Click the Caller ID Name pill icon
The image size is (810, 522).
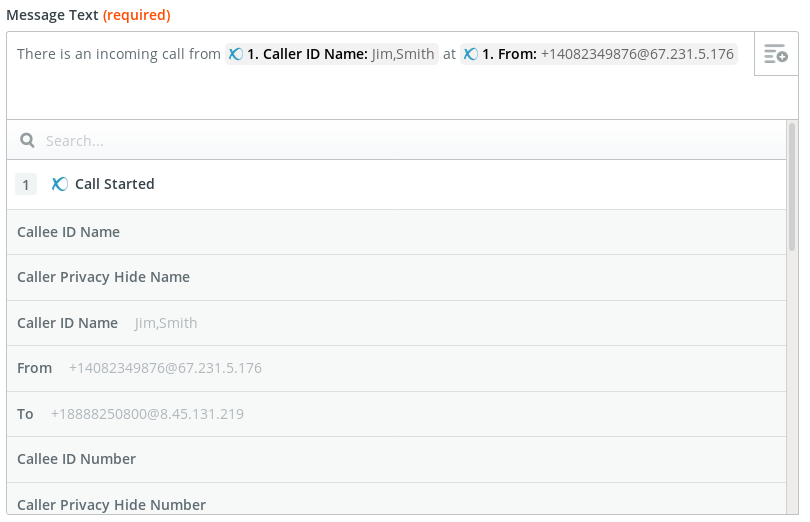pos(236,54)
